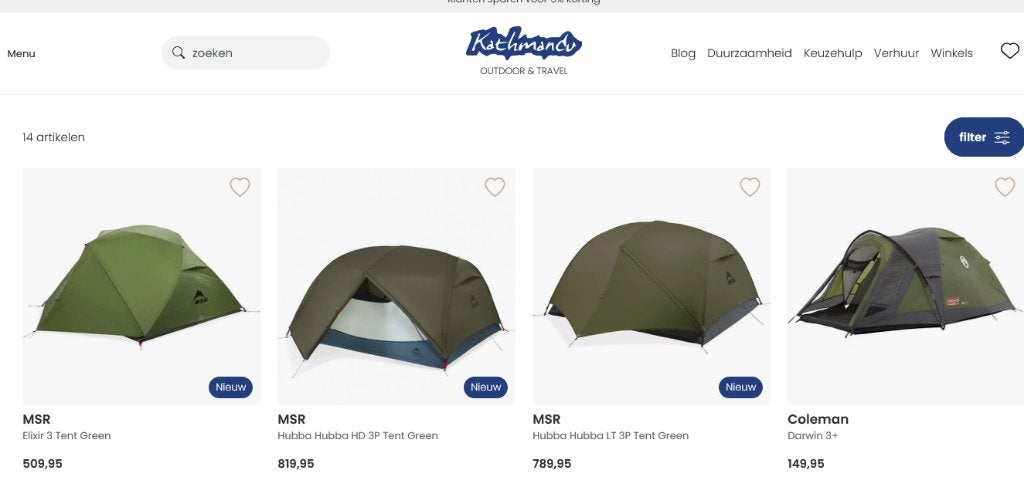View the Hubba Hubba HD 3P image
This screenshot has height=487, width=1024.
(396, 287)
